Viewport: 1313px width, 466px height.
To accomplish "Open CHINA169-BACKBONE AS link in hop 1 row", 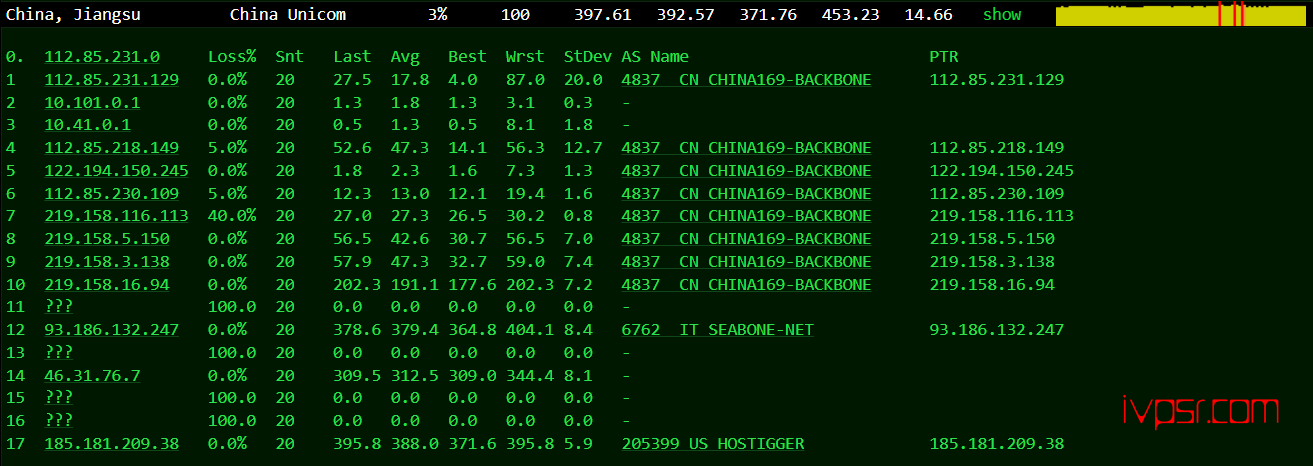I will (746, 80).
